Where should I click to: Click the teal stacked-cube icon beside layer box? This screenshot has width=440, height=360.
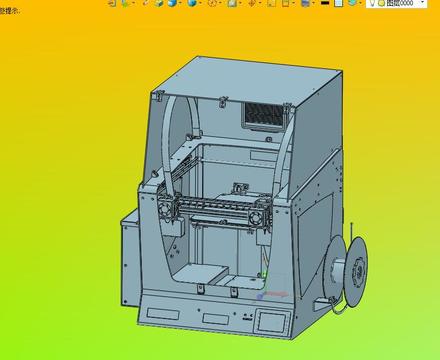[x=352, y=3]
